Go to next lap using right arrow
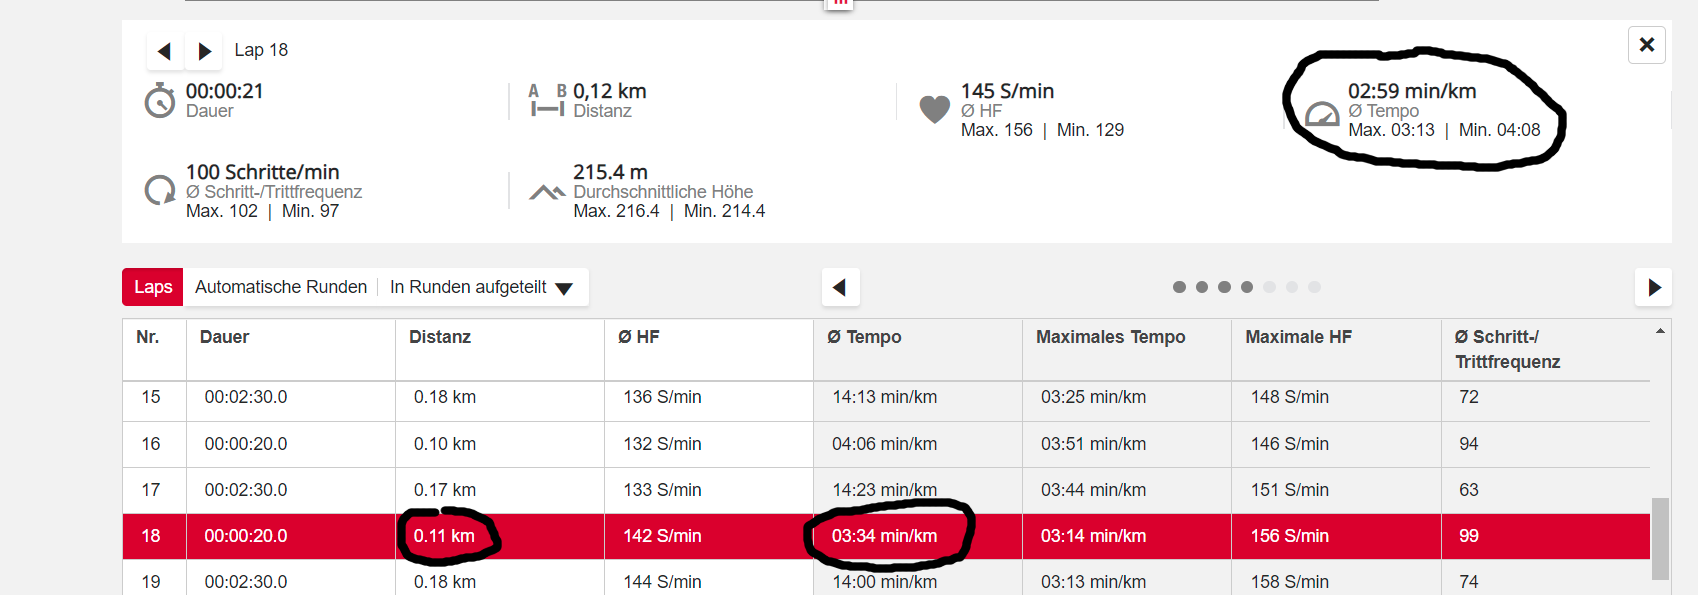1698x595 pixels. (204, 51)
